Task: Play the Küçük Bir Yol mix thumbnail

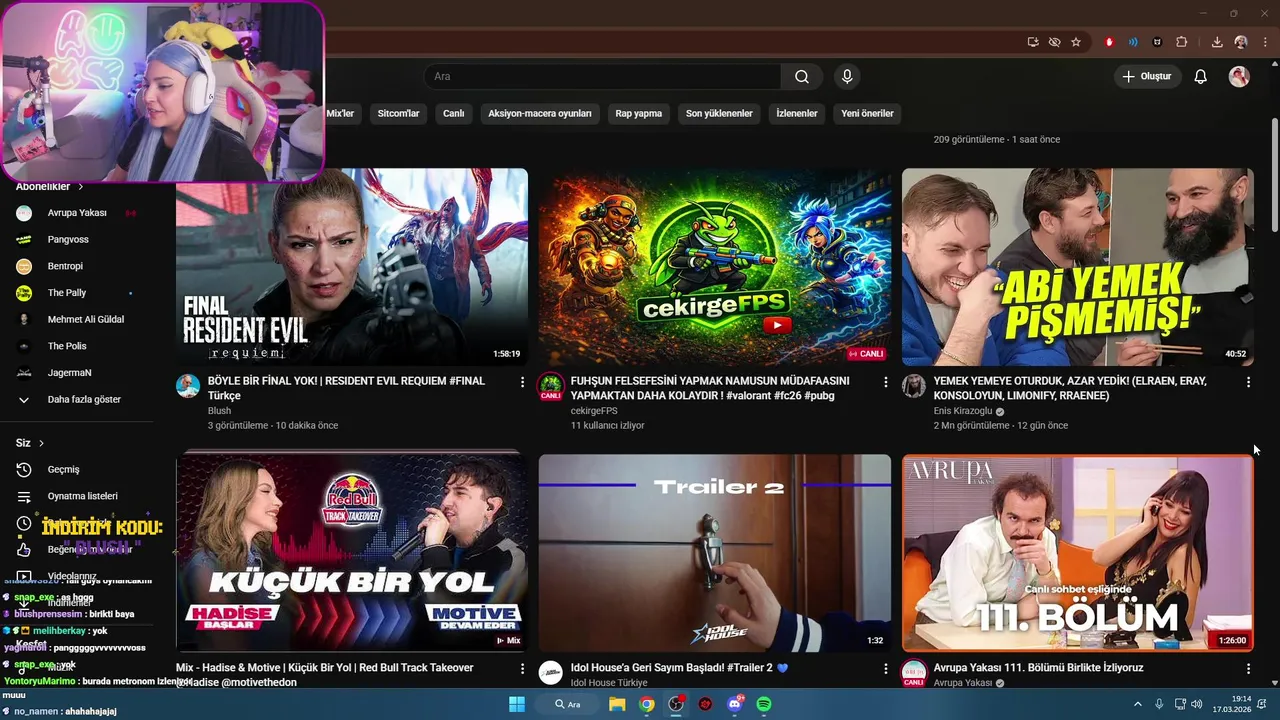Action: pyautogui.click(x=352, y=553)
